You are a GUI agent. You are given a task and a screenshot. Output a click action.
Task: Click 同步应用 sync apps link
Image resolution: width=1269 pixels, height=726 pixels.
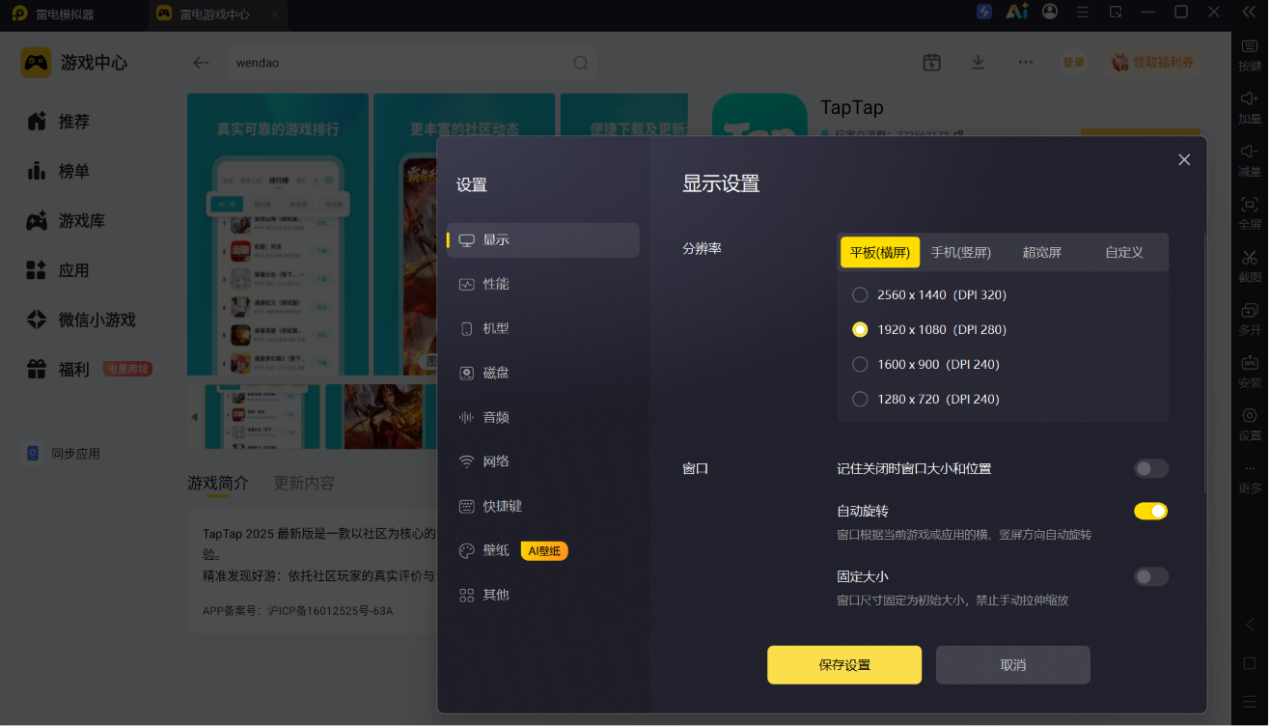point(64,453)
